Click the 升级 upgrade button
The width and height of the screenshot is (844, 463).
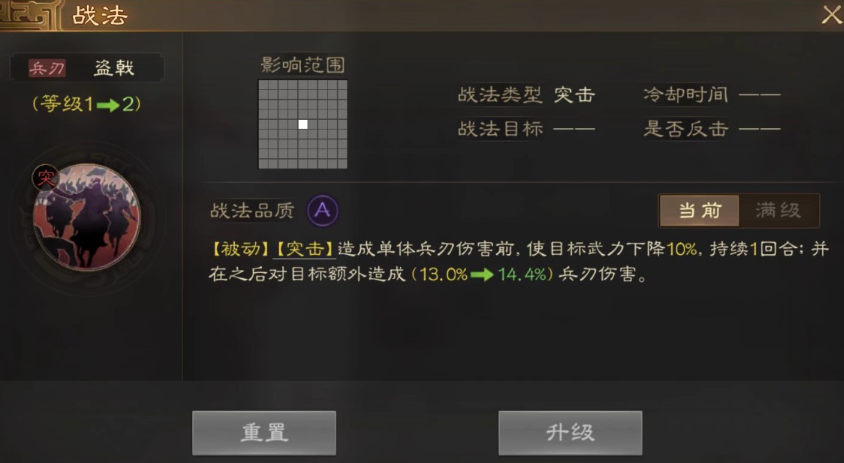point(570,433)
